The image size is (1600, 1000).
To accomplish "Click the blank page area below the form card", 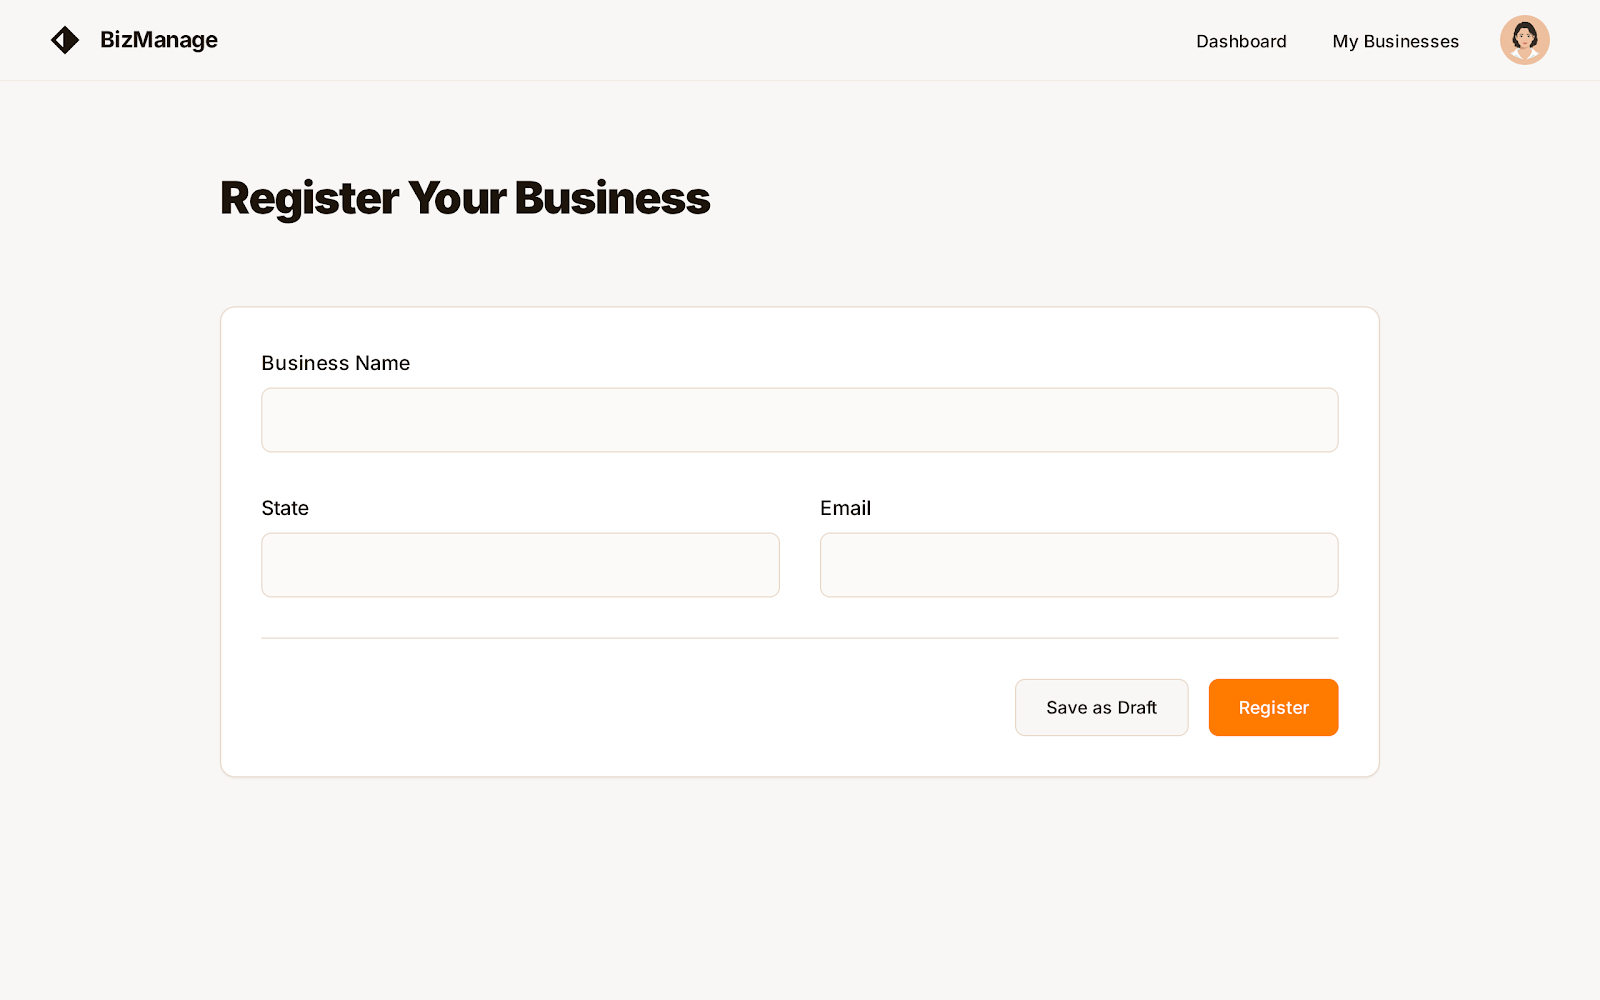I will pyautogui.click(x=800, y=890).
